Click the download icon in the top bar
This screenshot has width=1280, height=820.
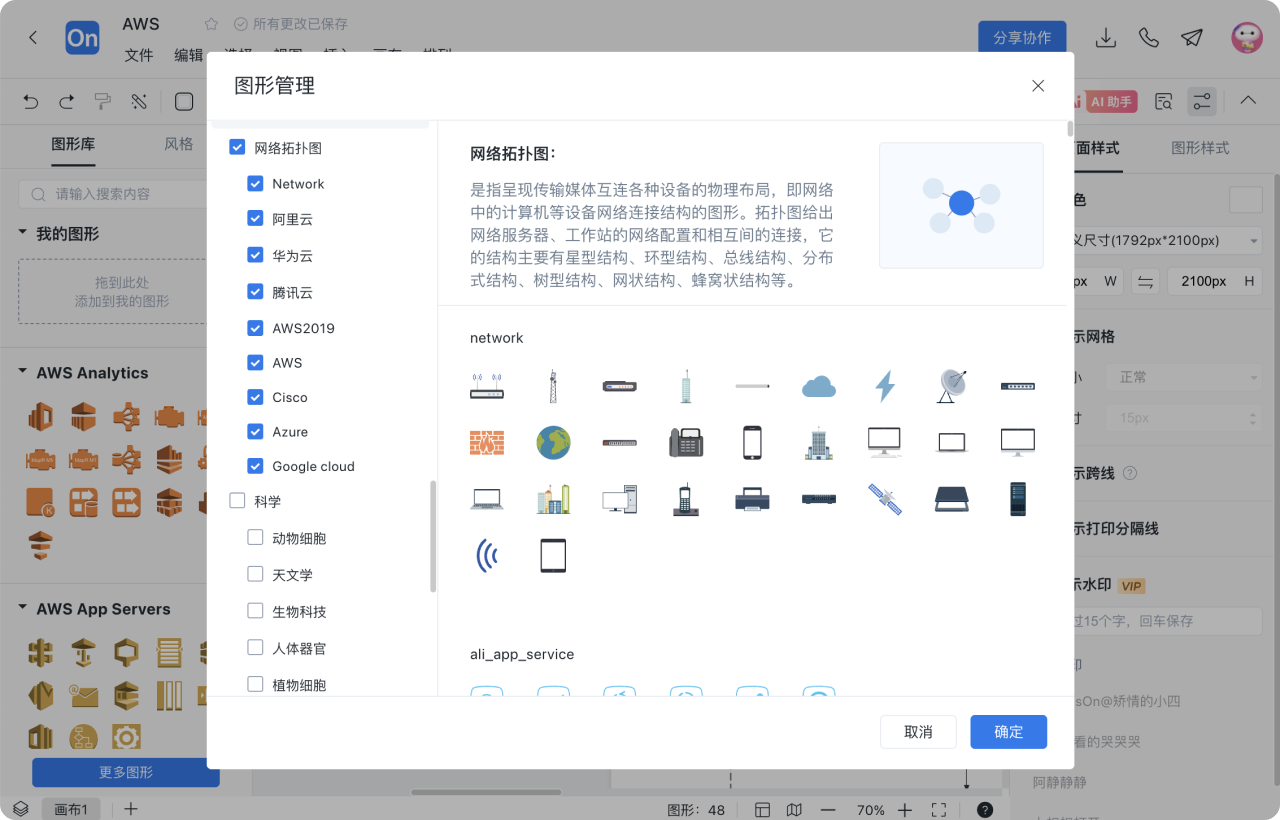tap(1105, 37)
